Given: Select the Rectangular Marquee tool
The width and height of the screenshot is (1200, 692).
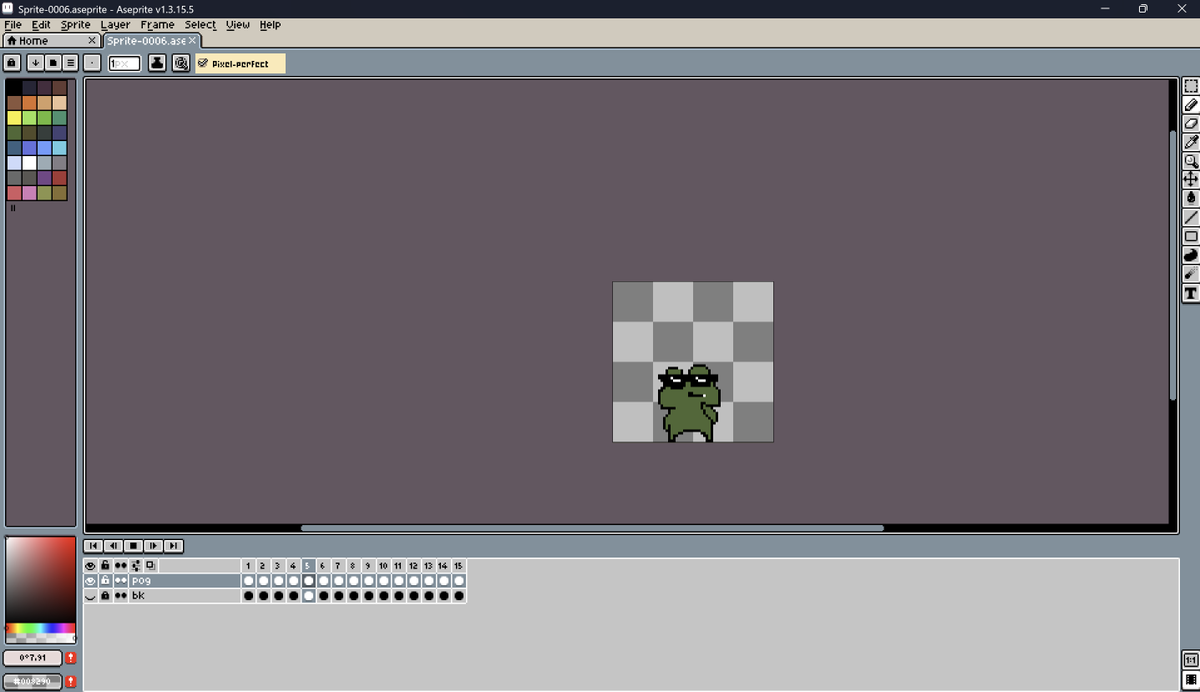Looking at the screenshot, I should [x=1190, y=86].
